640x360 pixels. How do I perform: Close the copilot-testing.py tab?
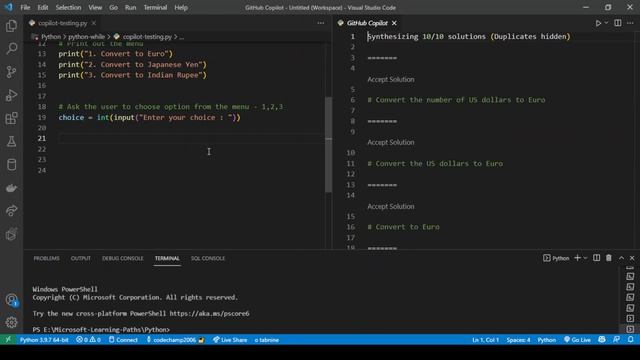coord(94,23)
